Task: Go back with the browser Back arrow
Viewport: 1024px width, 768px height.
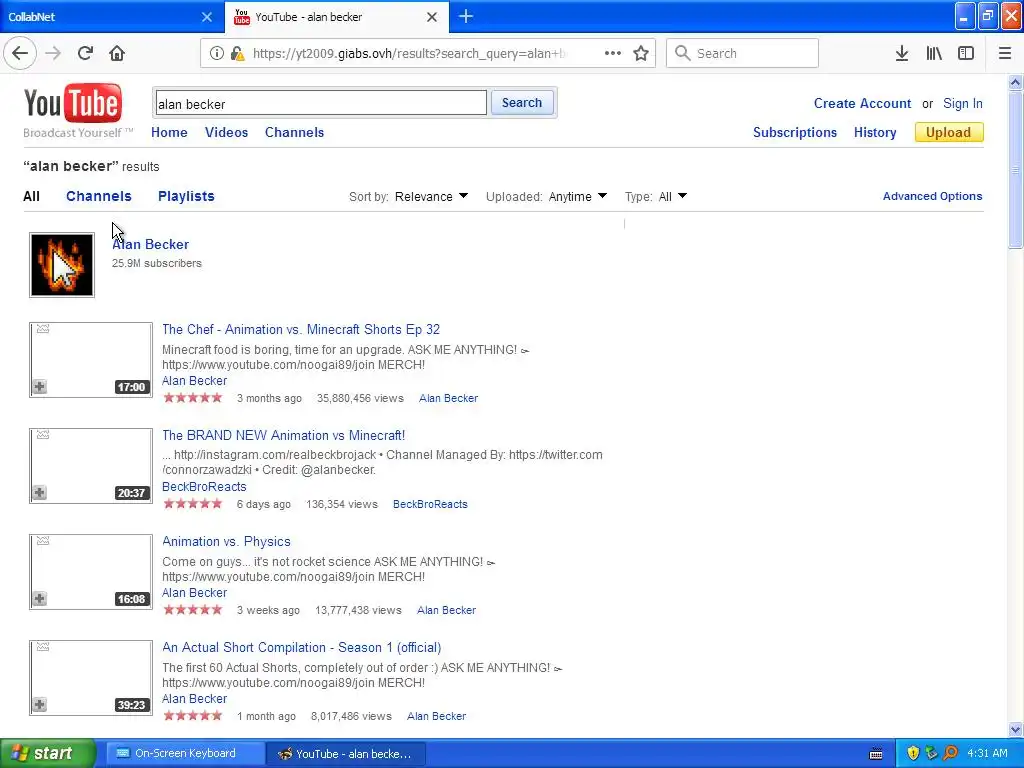Action: coord(20,53)
